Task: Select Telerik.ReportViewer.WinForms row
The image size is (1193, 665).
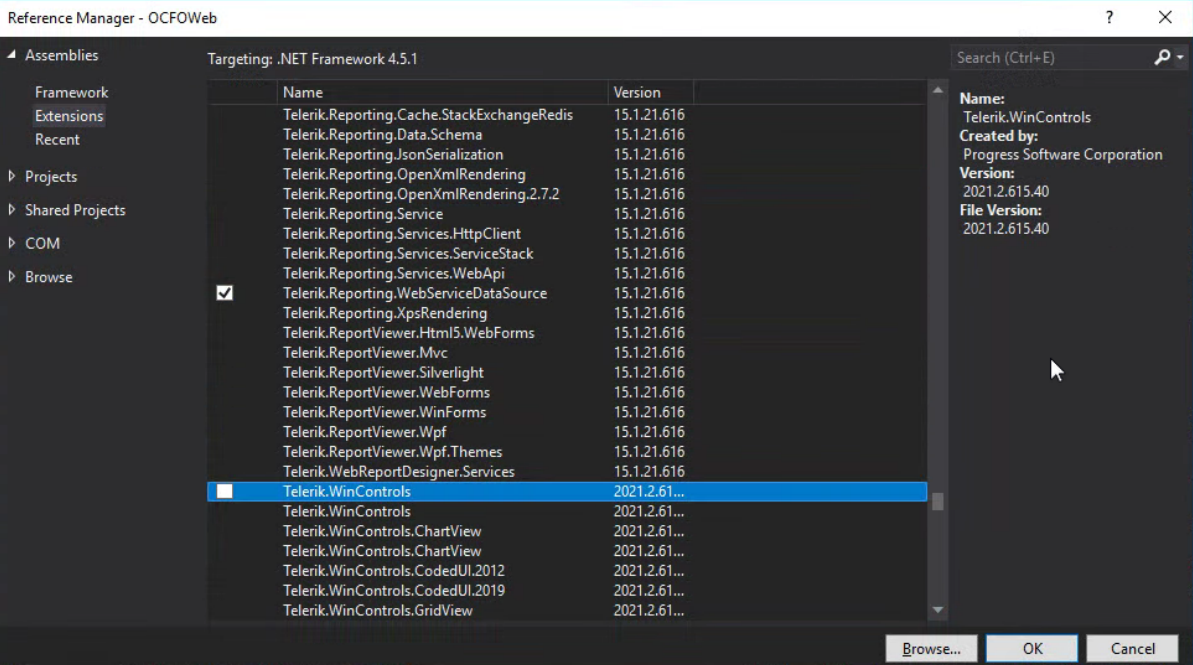Action: 567,412
